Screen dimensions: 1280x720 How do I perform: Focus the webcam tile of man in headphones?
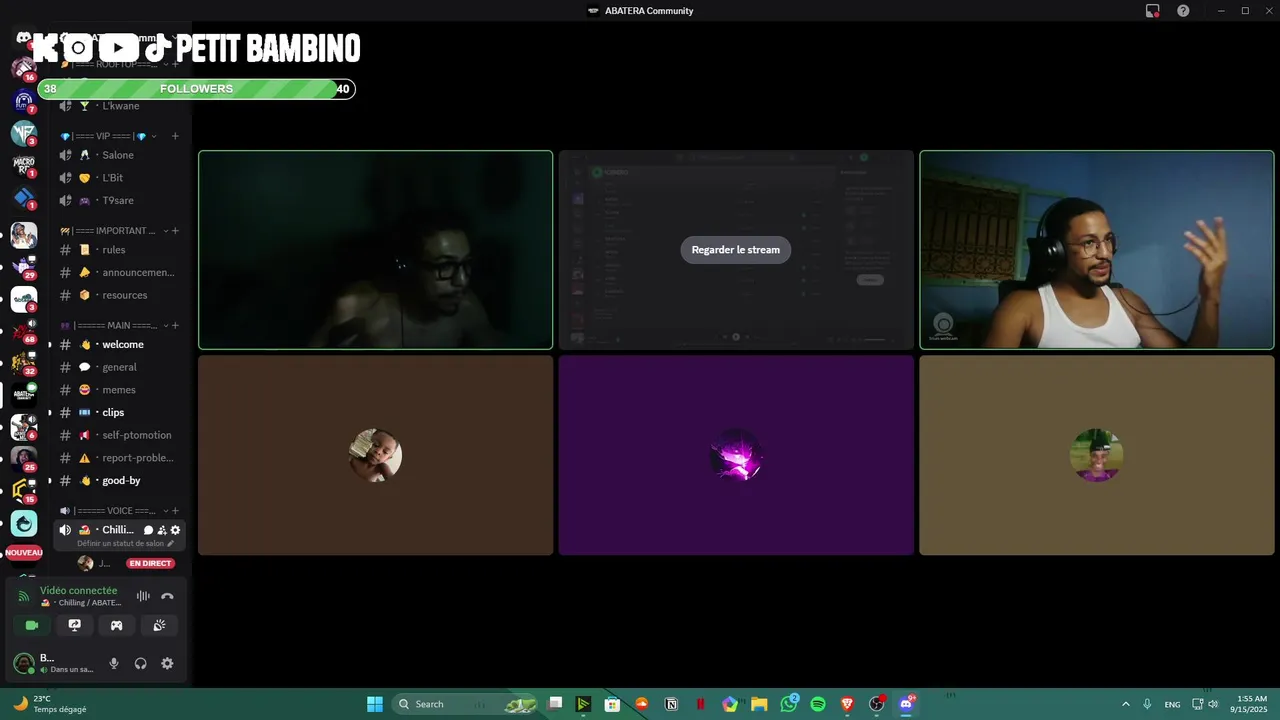[1097, 250]
